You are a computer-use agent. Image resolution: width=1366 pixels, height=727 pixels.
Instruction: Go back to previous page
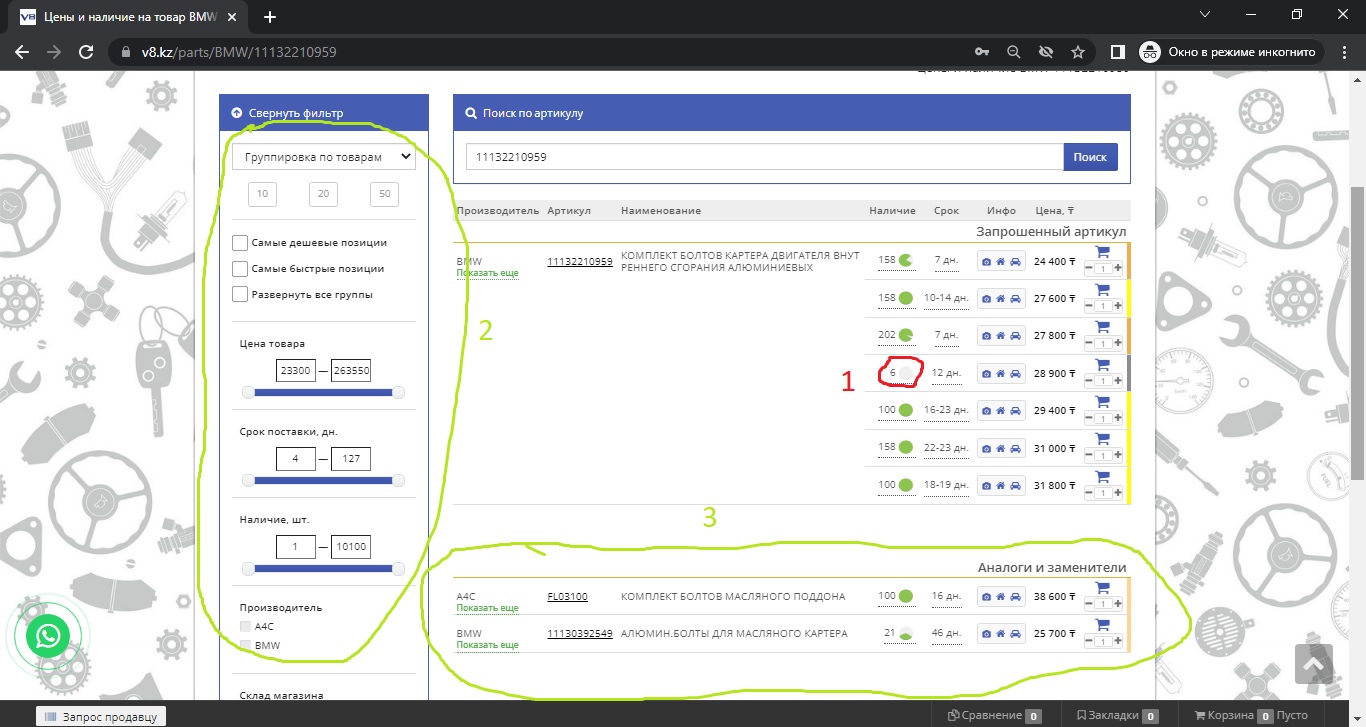pyautogui.click(x=22, y=52)
